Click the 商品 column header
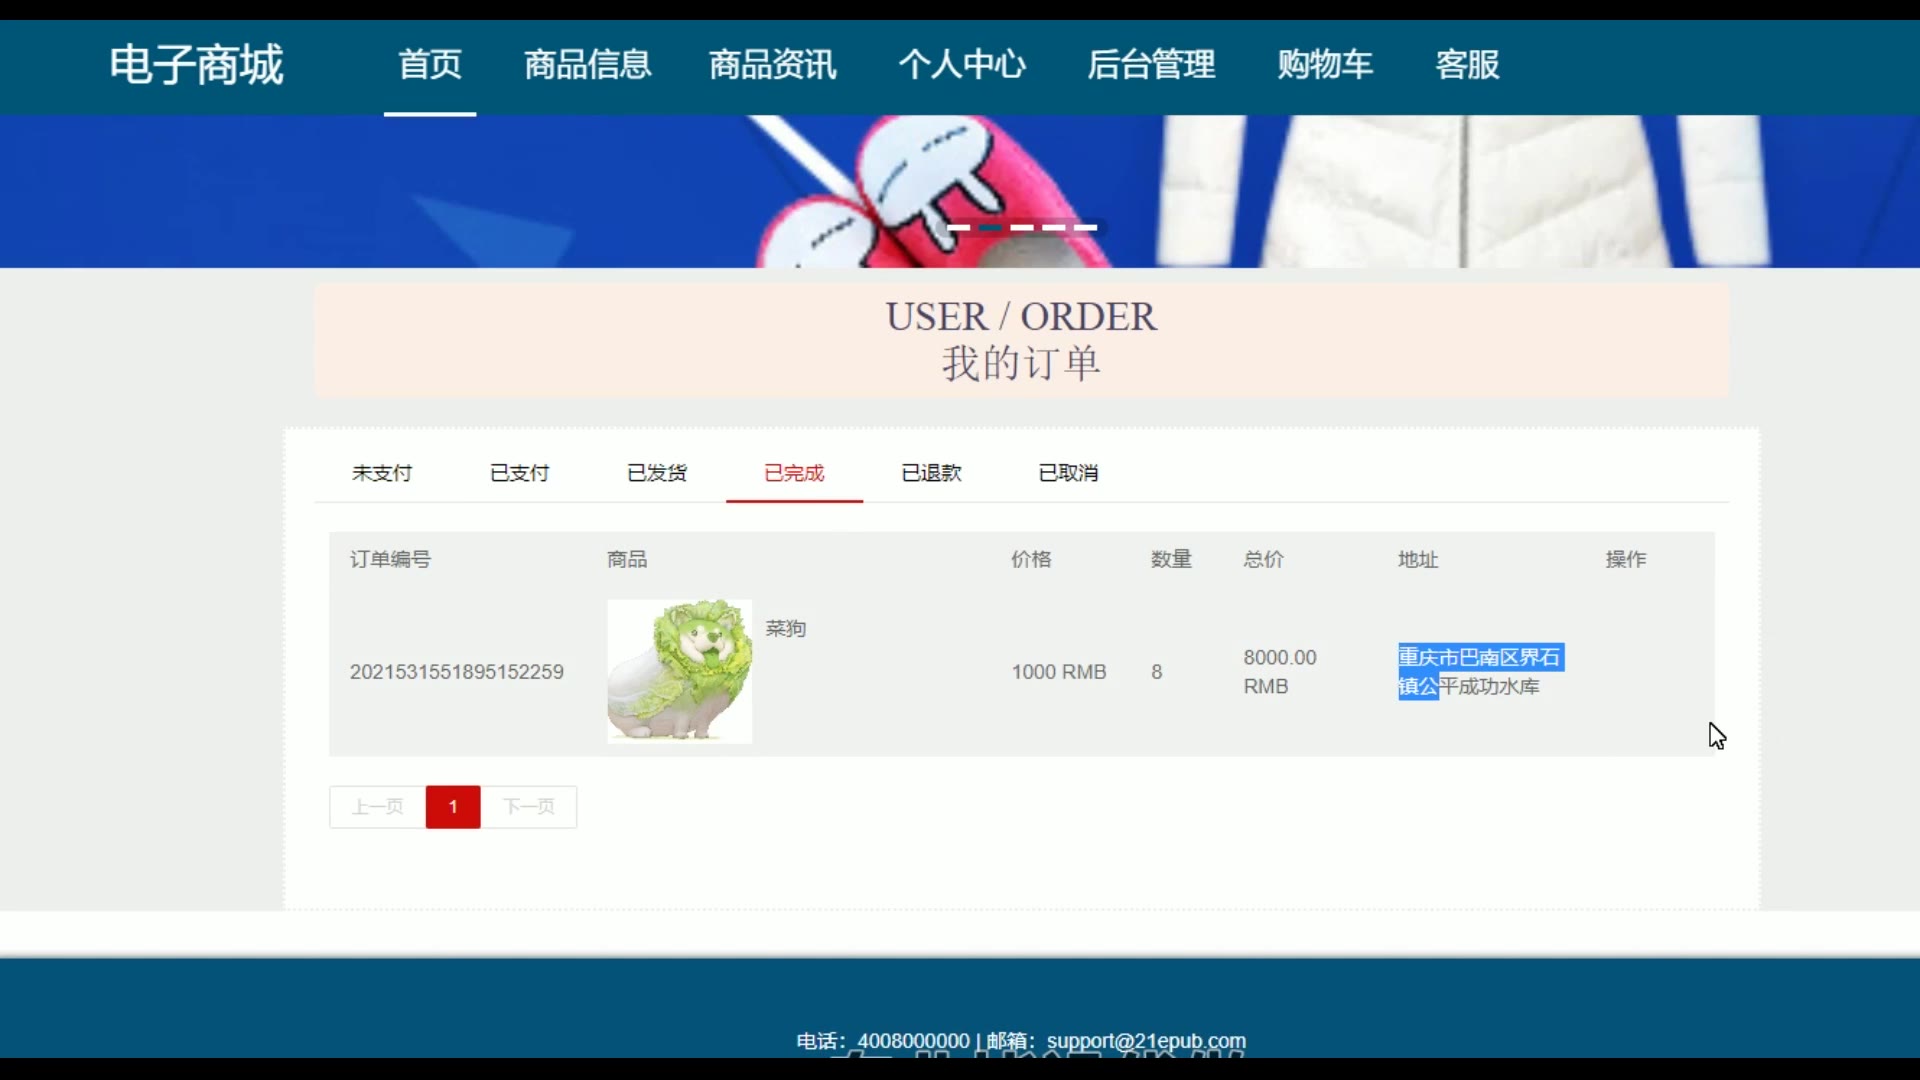Screen dimensions: 1920x1080 pyautogui.click(x=627, y=560)
